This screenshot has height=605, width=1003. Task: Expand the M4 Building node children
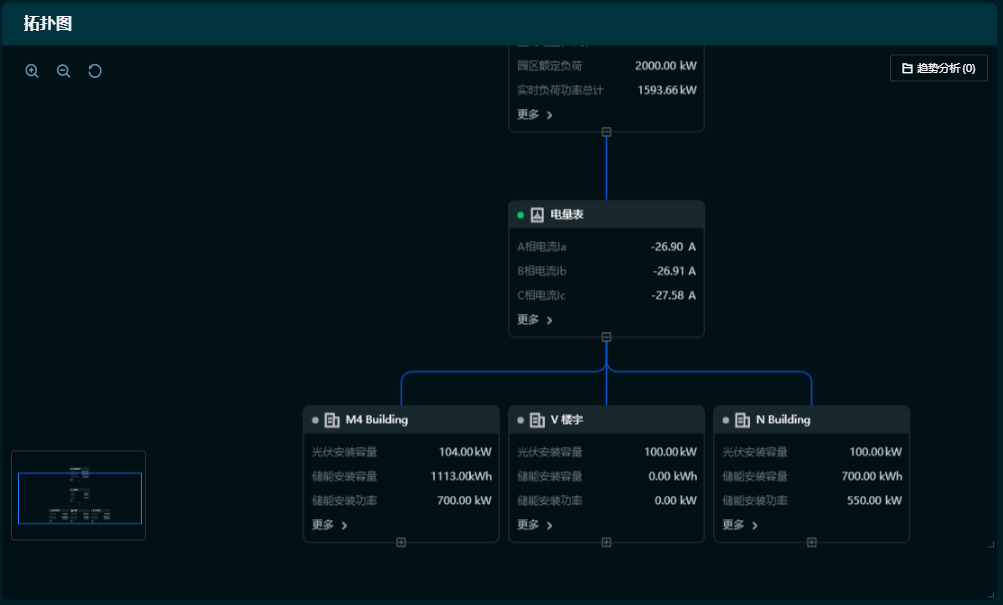point(401,542)
